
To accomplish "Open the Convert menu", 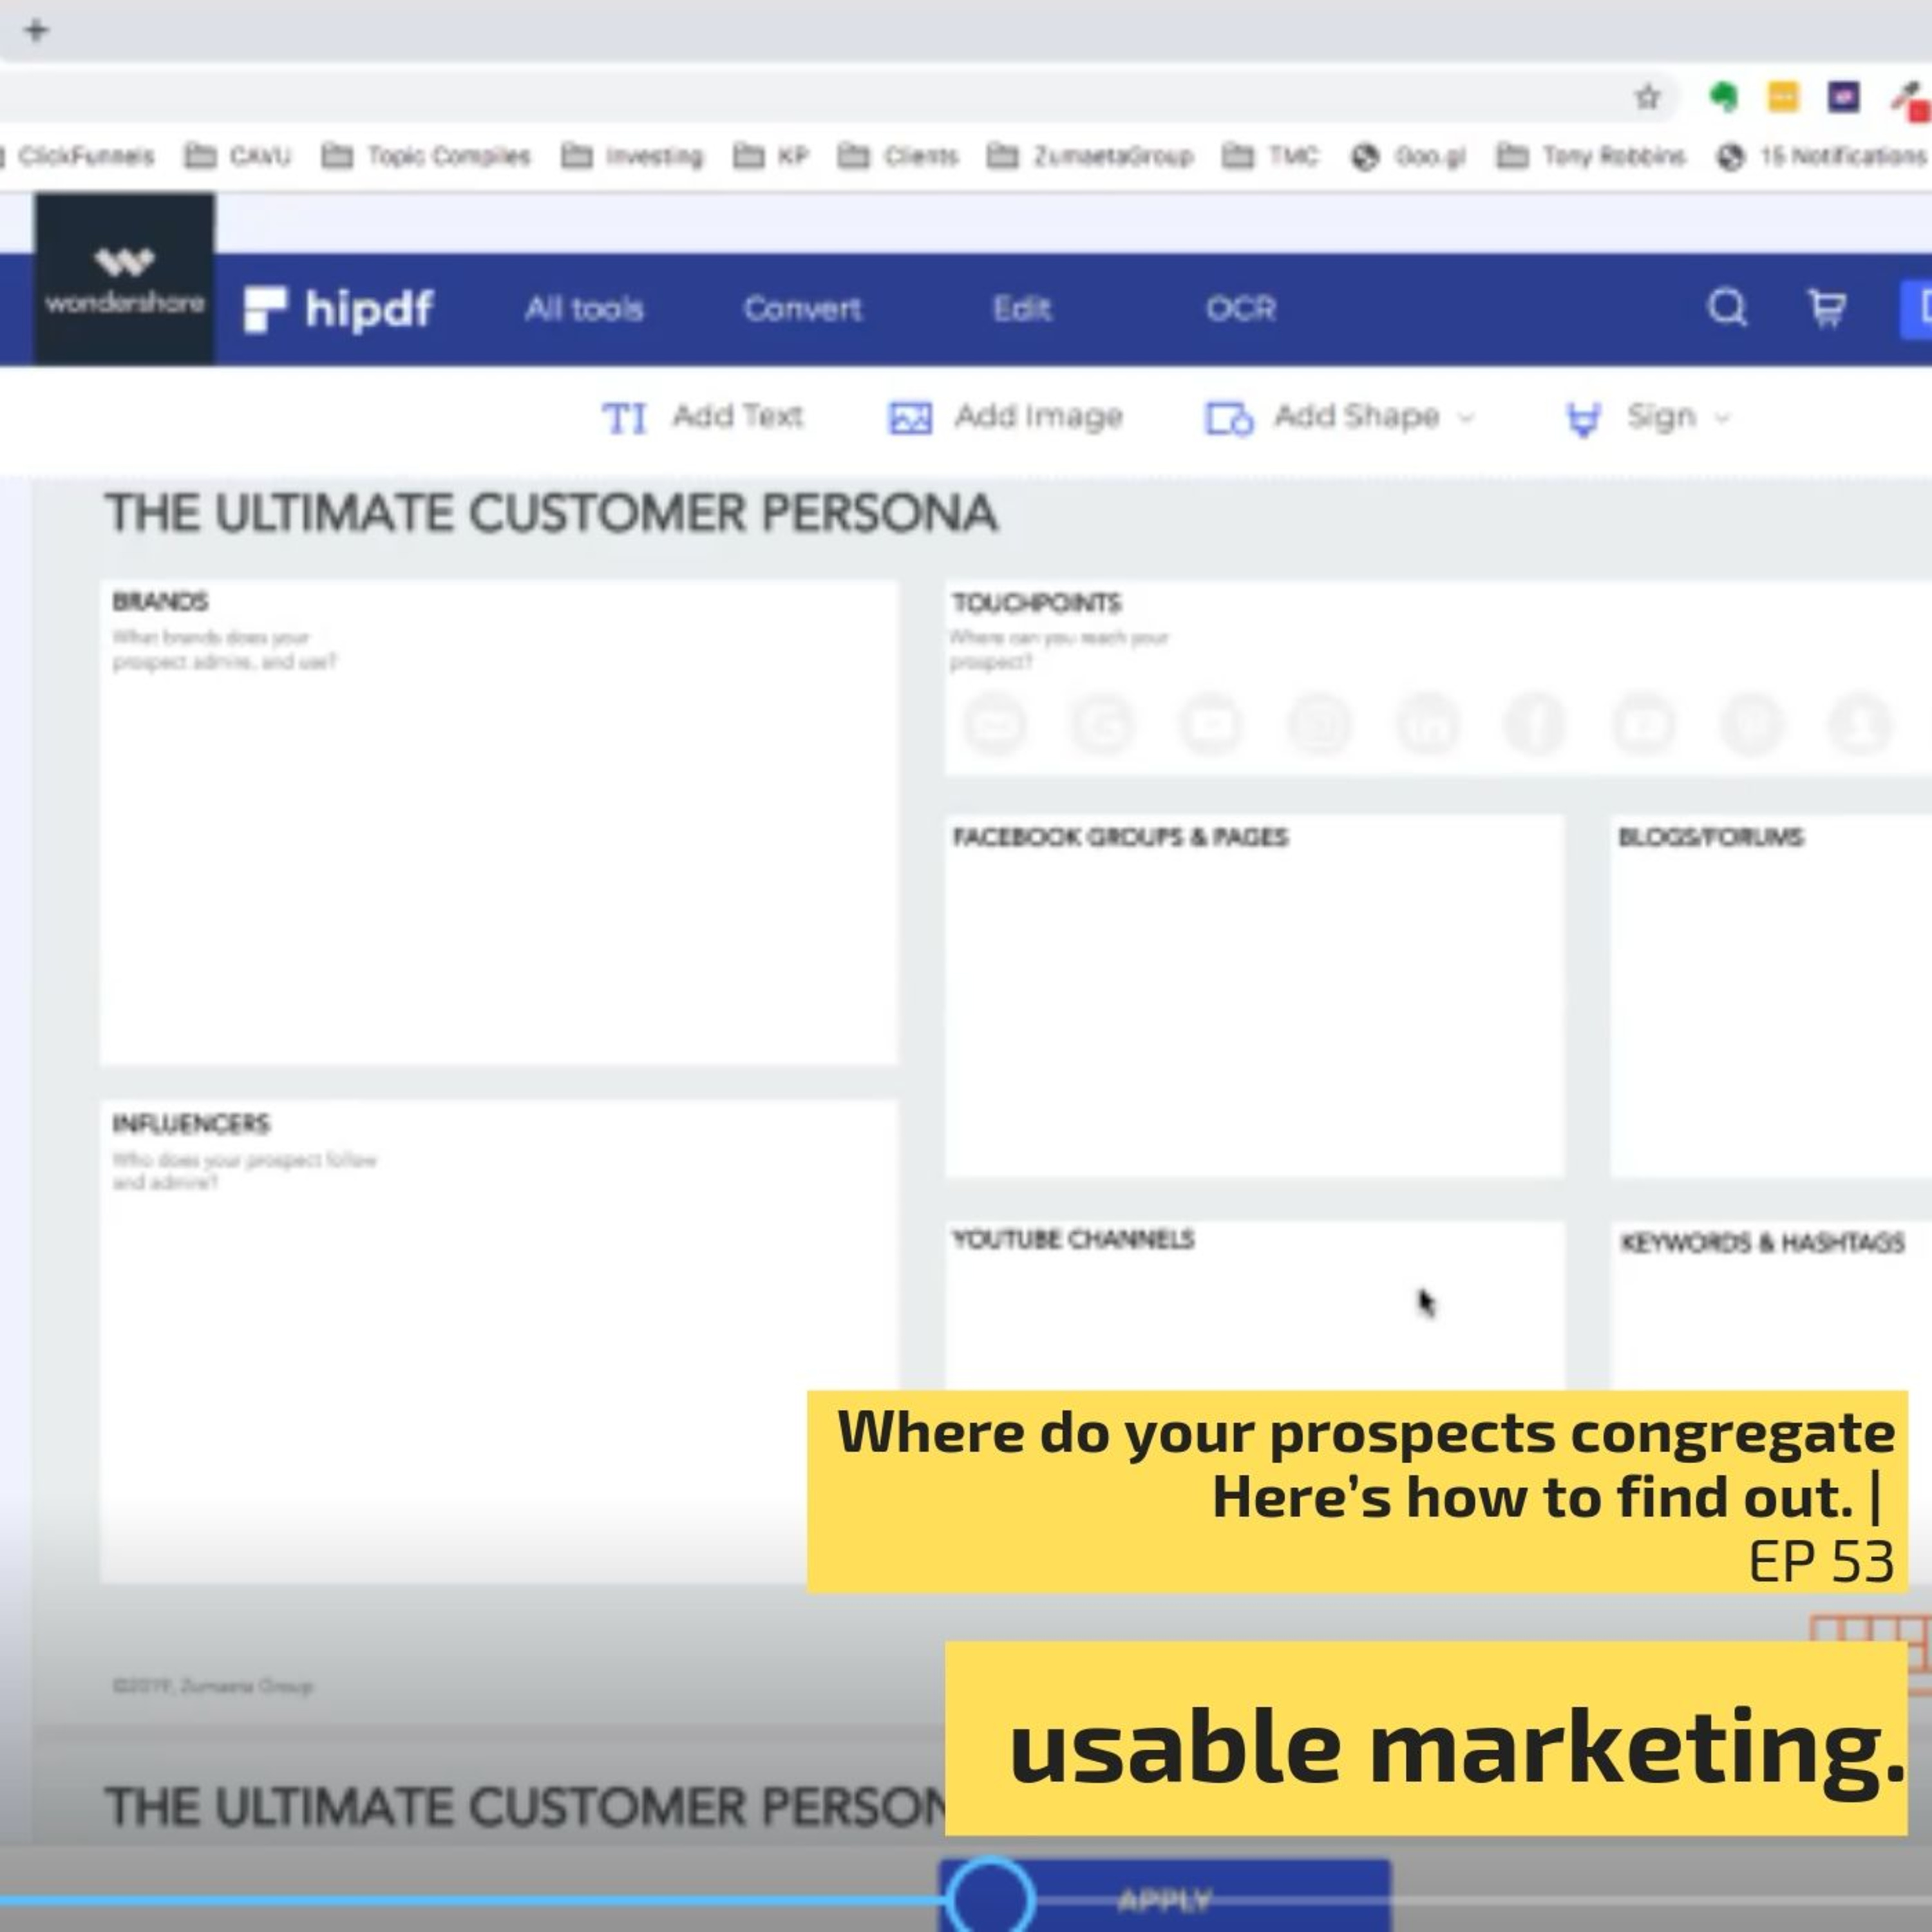I will (802, 309).
